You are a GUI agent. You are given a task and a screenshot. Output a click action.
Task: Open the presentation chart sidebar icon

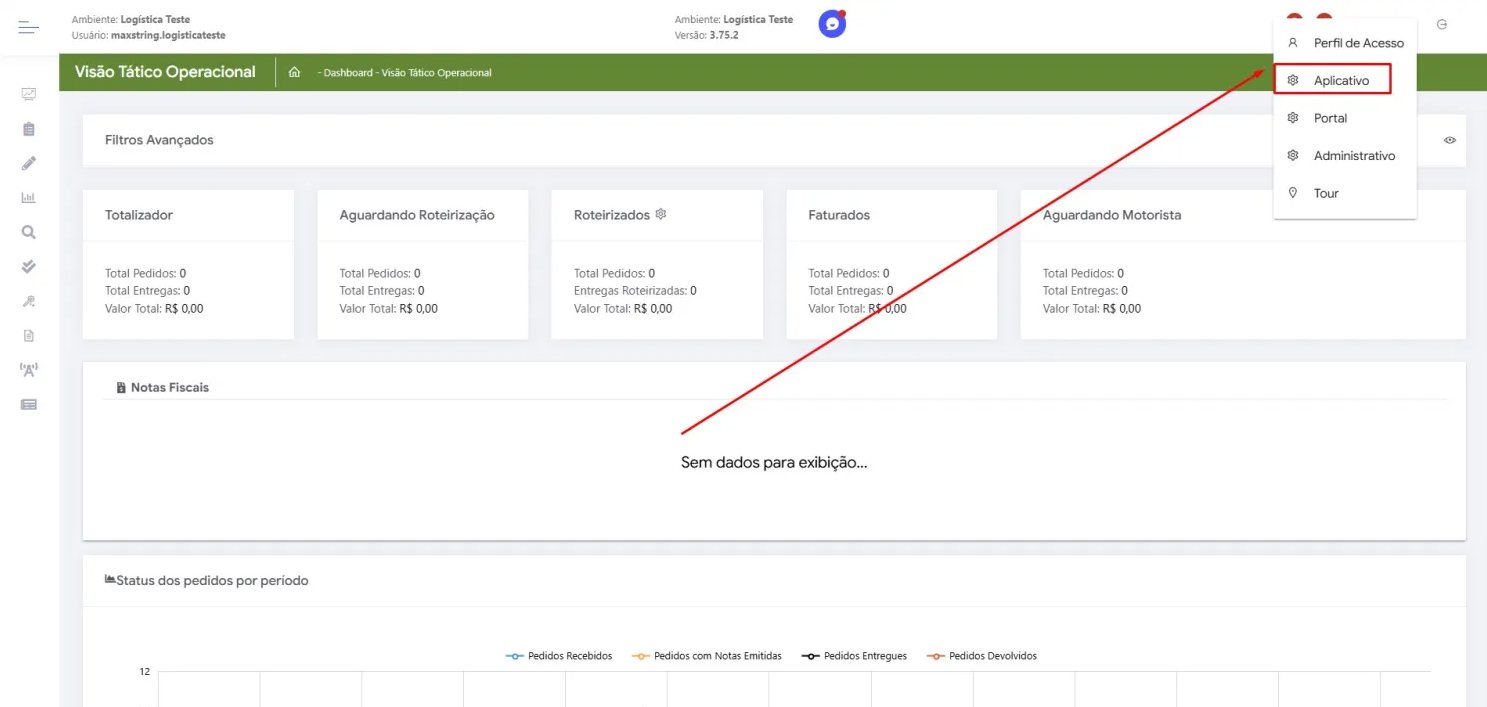[29, 94]
